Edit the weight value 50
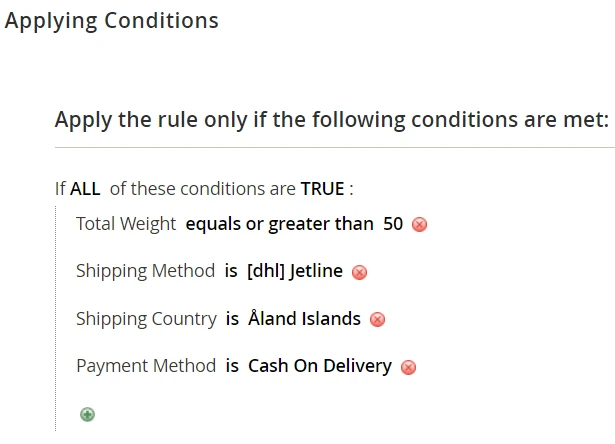The width and height of the screenshot is (615, 444). coord(393,224)
